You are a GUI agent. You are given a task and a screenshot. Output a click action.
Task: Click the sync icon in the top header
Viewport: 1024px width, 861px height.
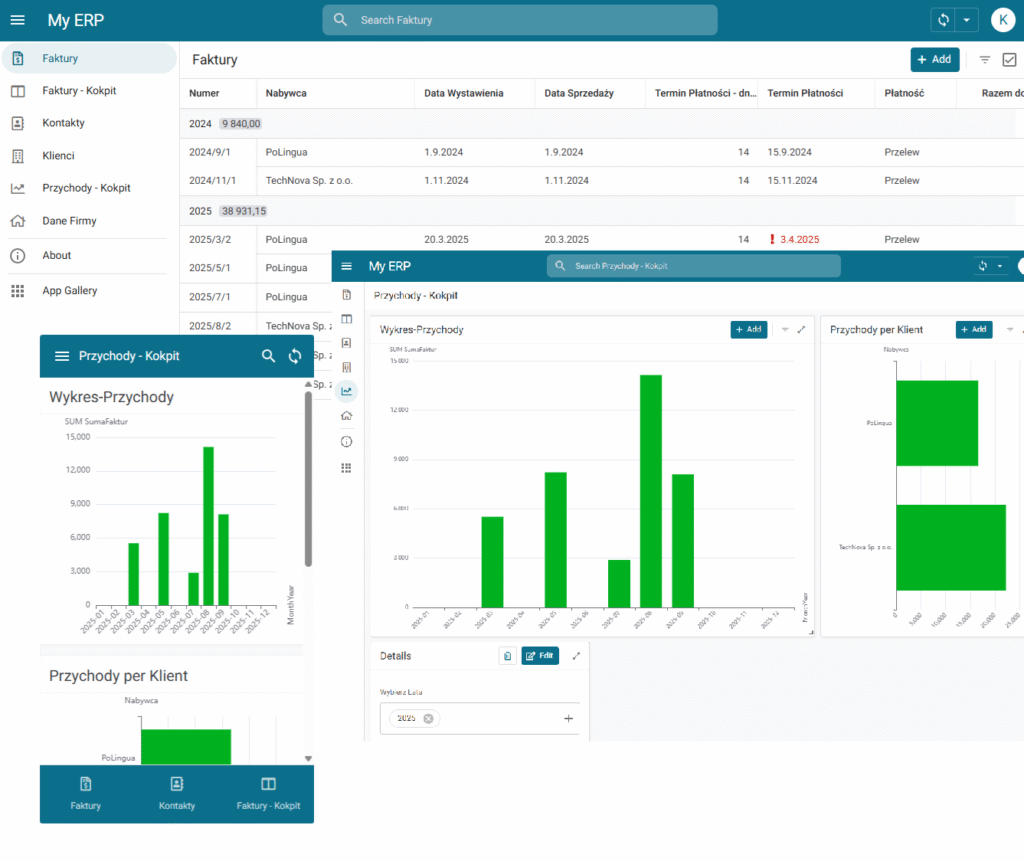pos(942,20)
